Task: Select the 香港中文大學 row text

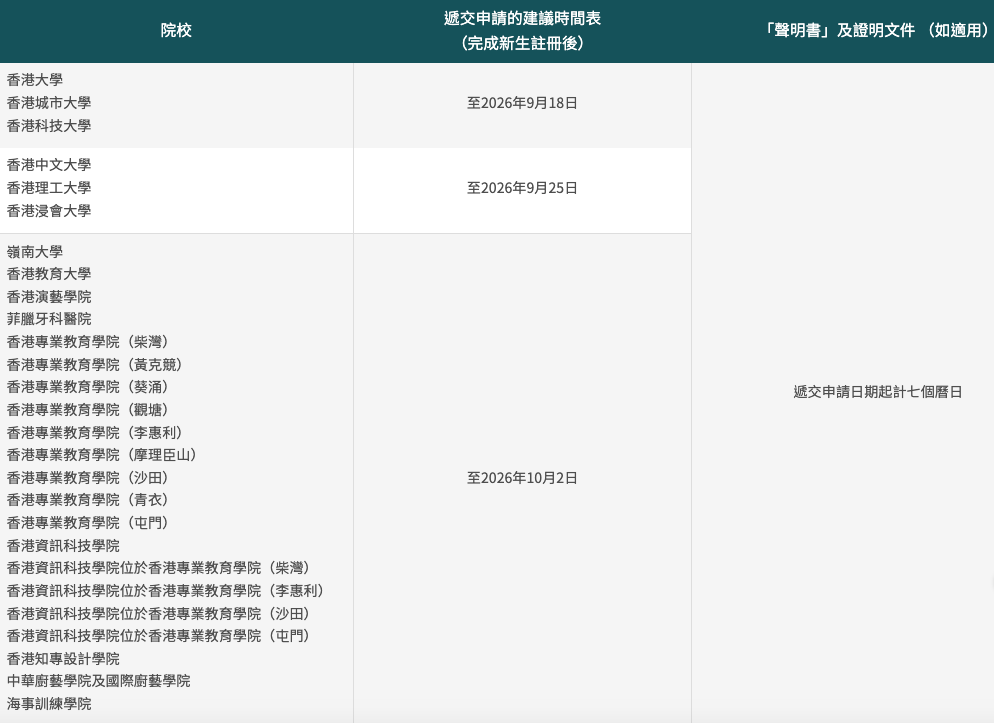Action: [49, 165]
